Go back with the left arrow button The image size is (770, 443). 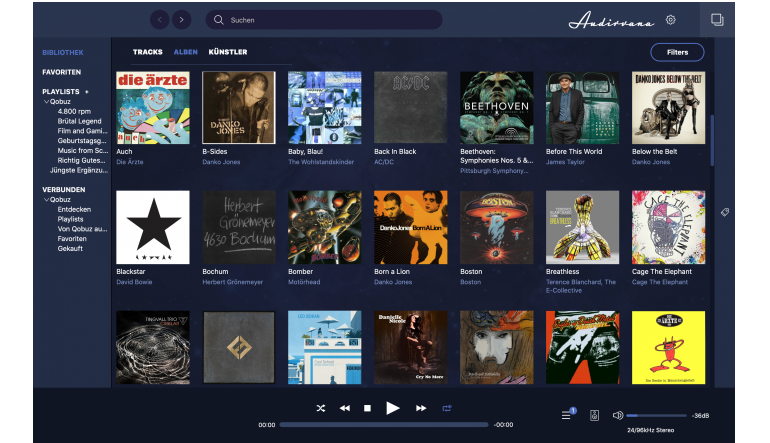(x=160, y=20)
